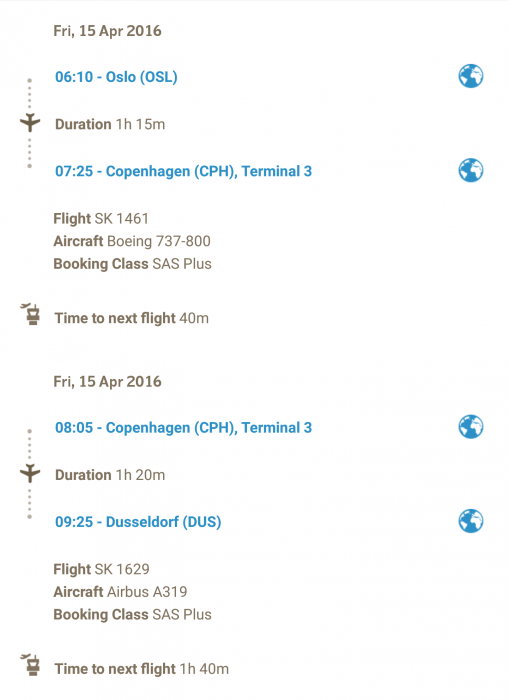This screenshot has width=508, height=700.
Task: Click the control tower icon beside 40m layover
Action: [31, 314]
